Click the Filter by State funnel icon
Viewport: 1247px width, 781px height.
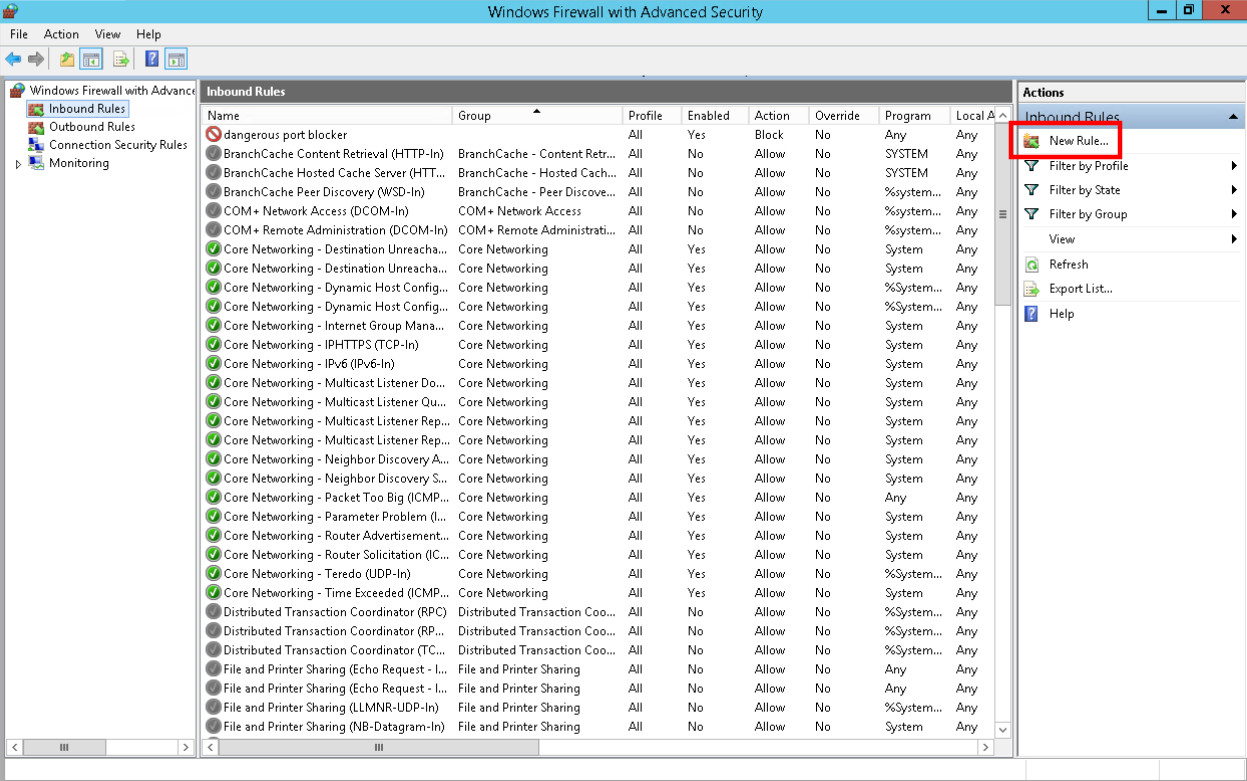pos(1032,190)
